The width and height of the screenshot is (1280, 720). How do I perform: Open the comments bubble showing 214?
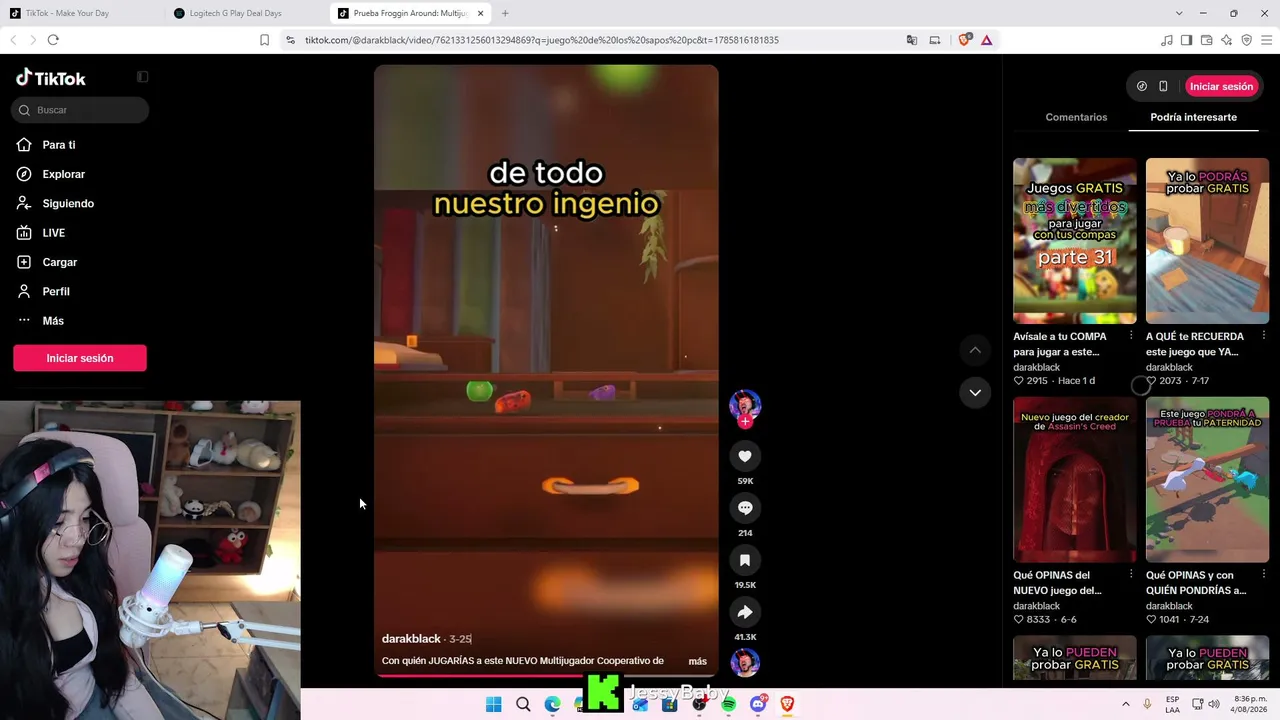click(x=745, y=508)
